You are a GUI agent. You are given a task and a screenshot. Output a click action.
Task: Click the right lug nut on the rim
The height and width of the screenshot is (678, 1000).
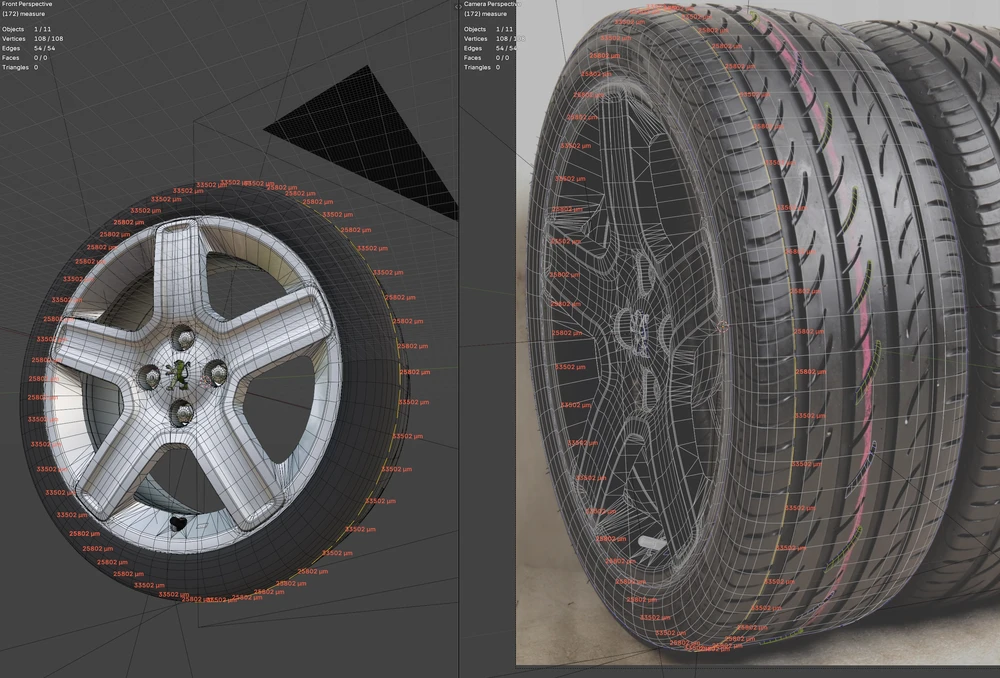click(x=215, y=372)
